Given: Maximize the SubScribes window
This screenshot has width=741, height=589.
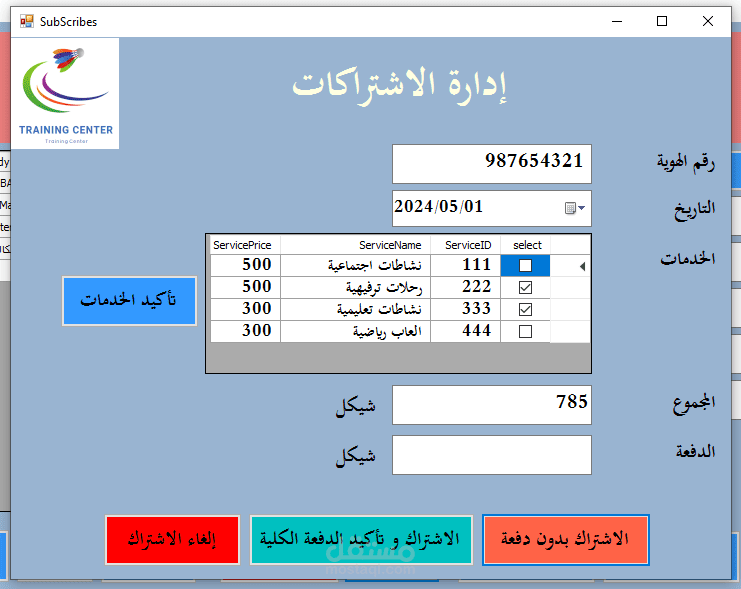Looking at the screenshot, I should click(662, 21).
